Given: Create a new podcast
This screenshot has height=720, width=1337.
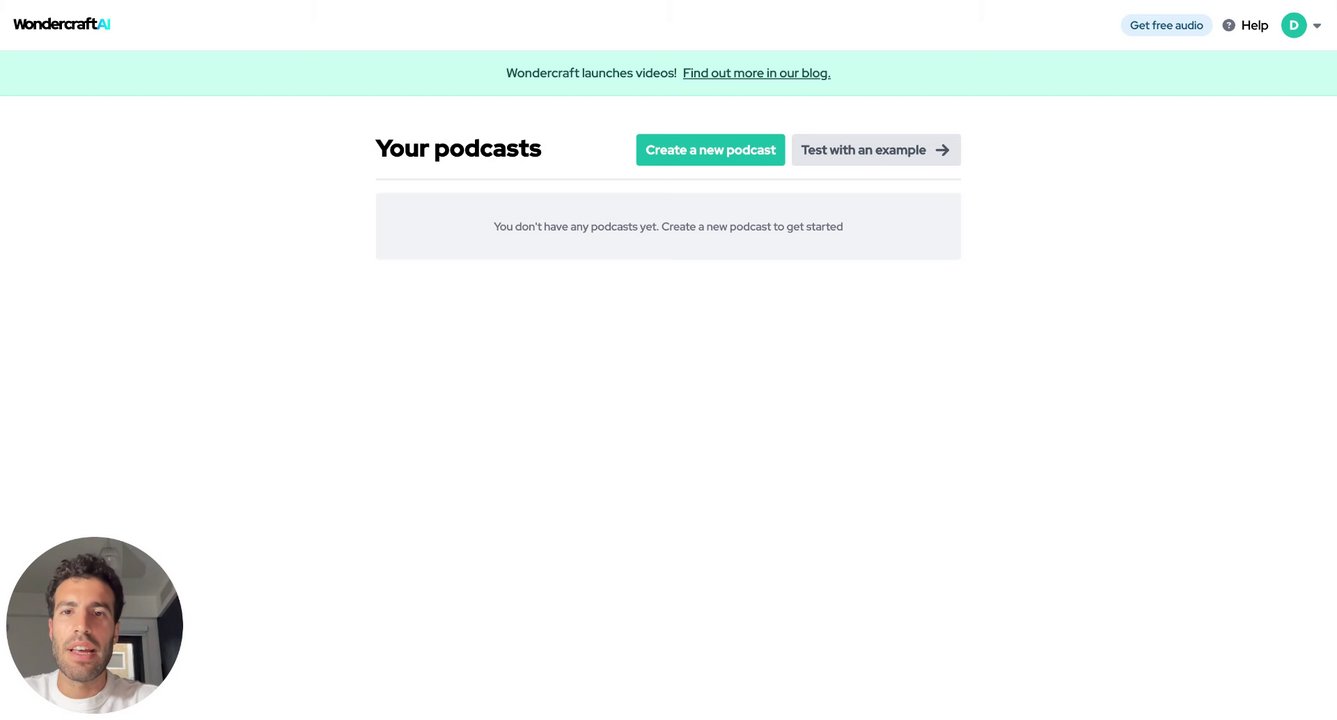Looking at the screenshot, I should click(x=710, y=150).
